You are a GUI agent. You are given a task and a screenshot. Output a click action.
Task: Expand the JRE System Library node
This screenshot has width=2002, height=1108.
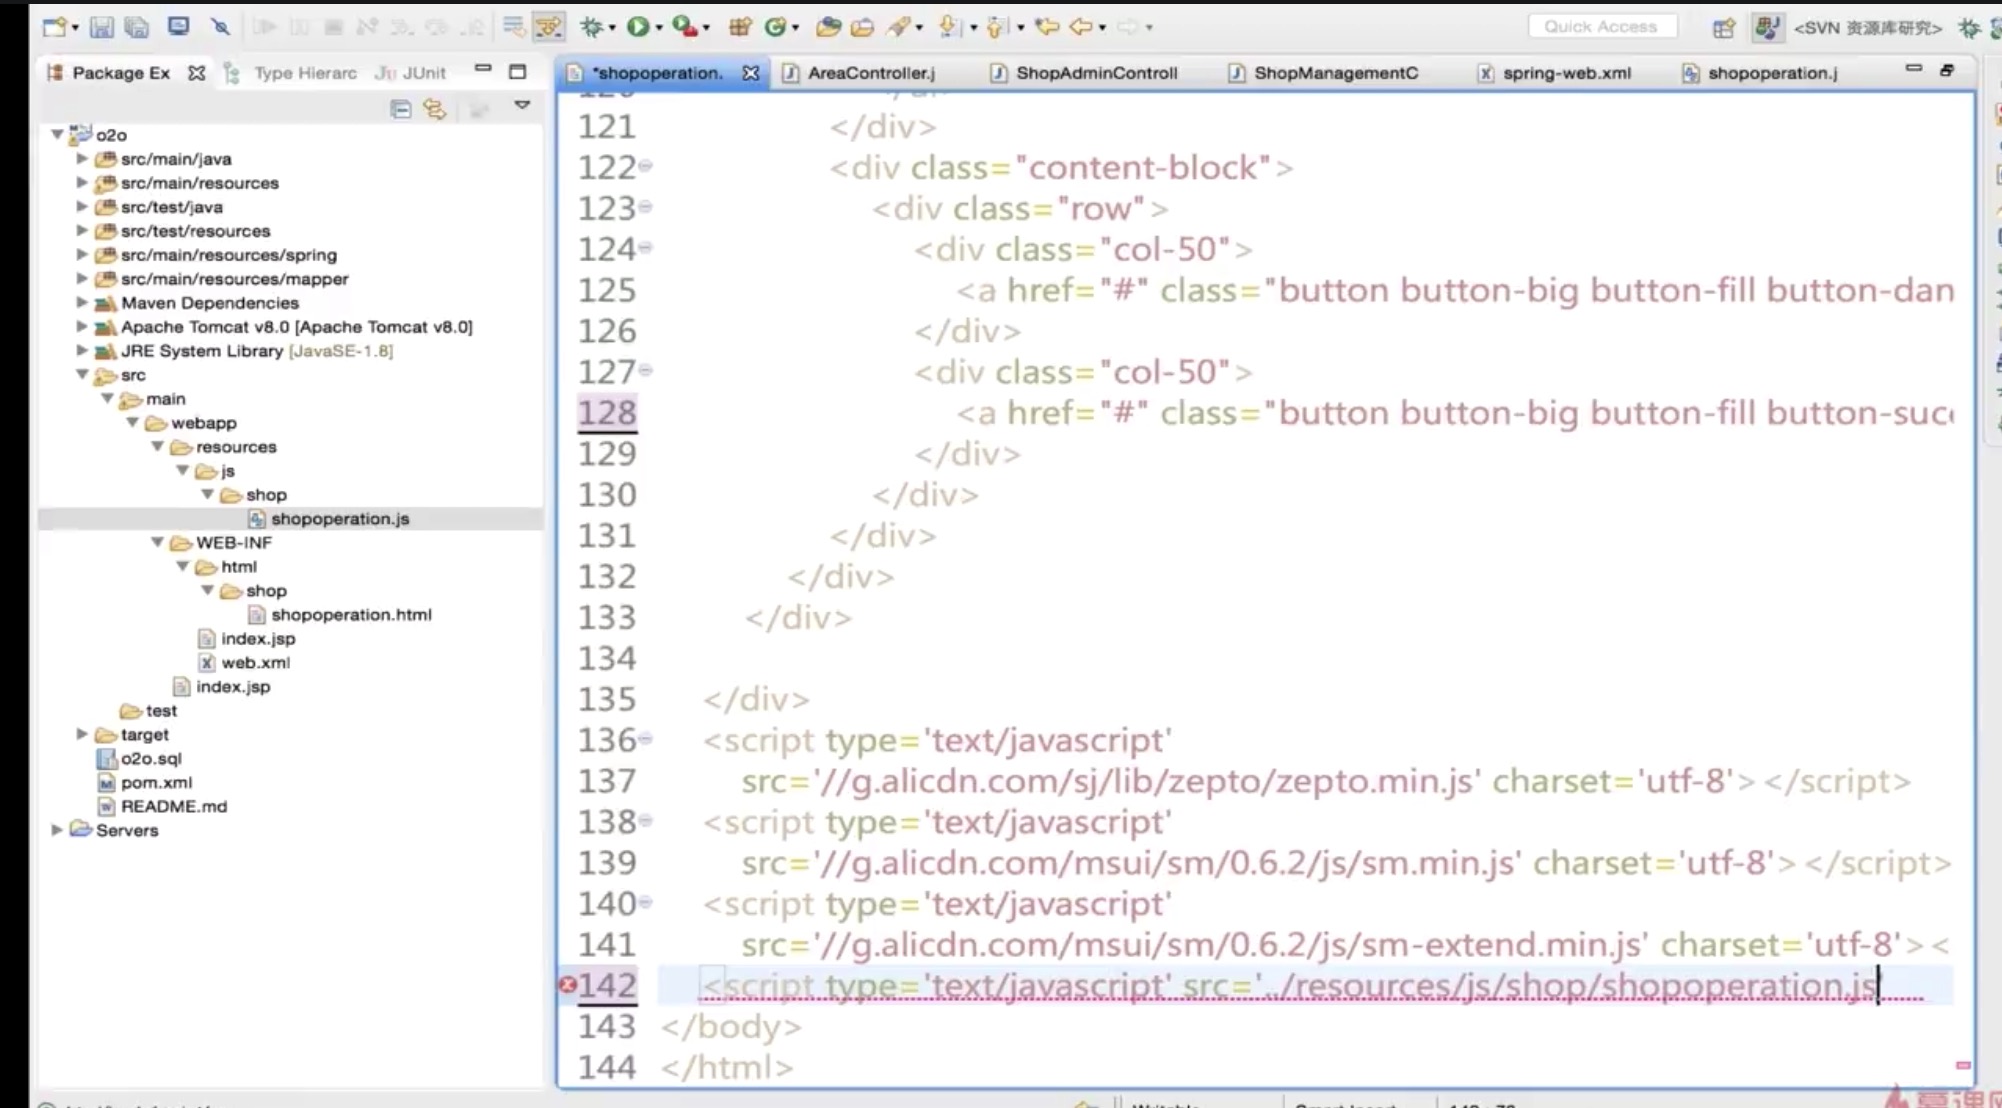click(82, 350)
